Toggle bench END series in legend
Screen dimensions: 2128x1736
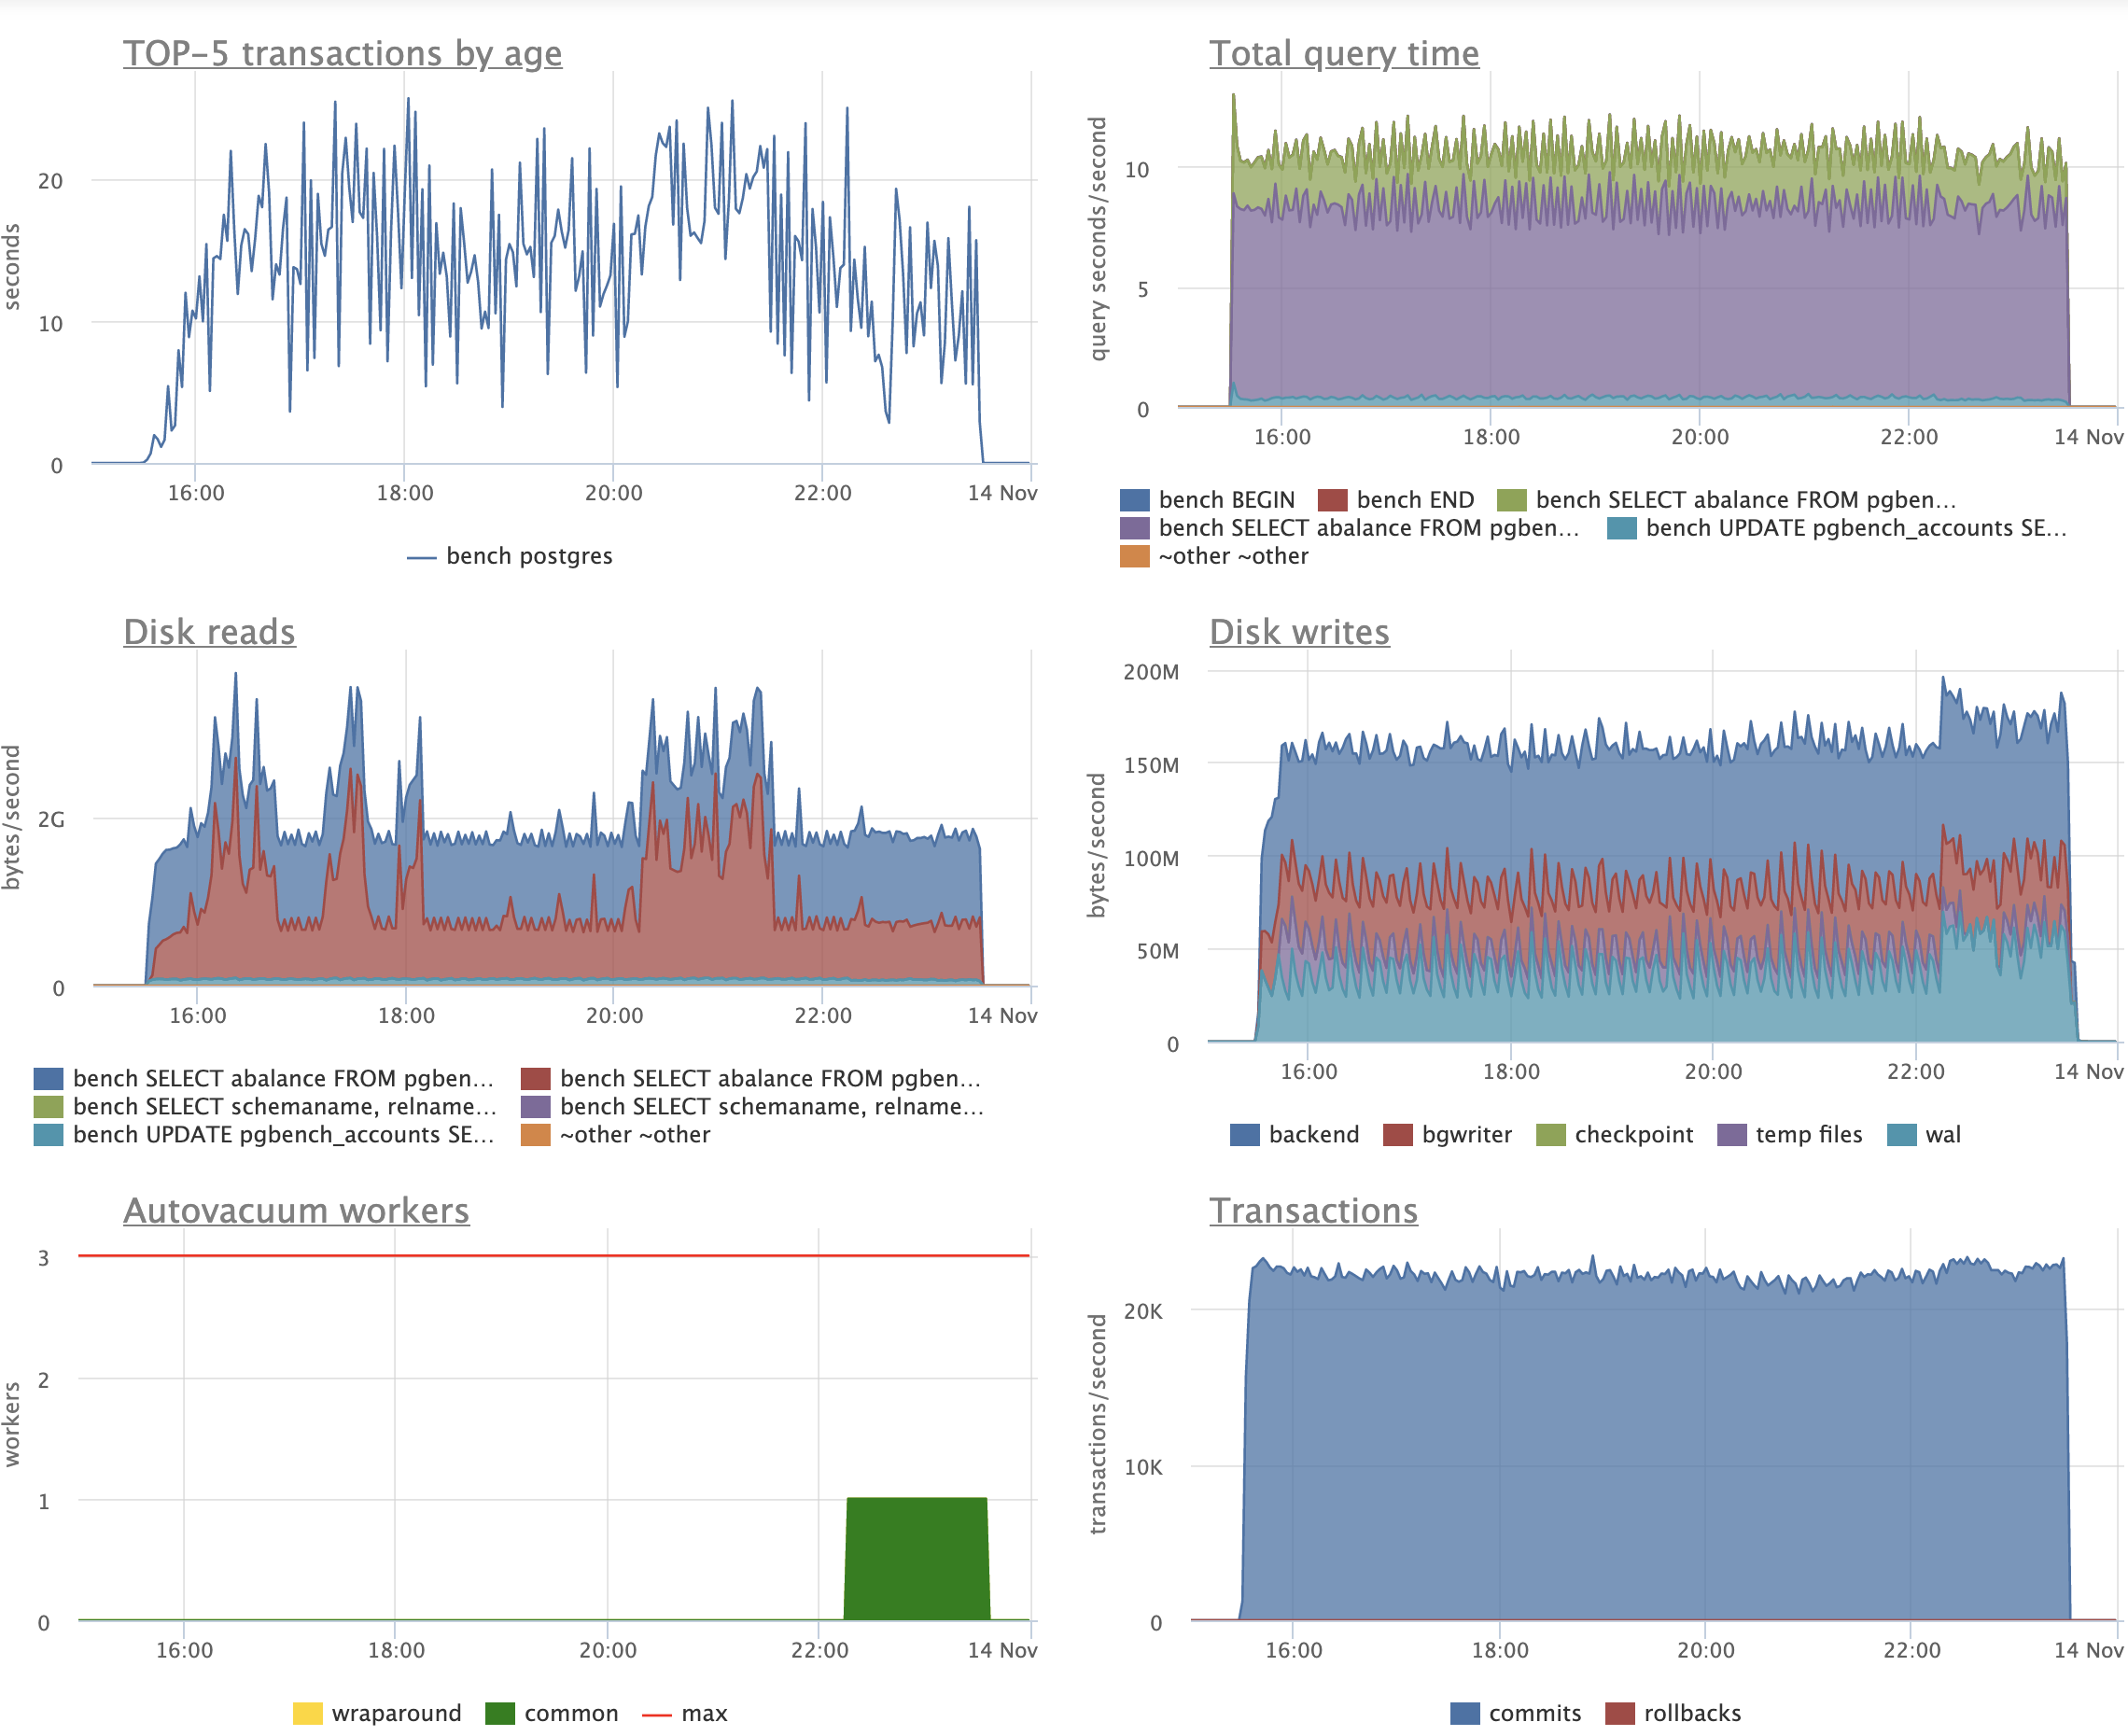[1414, 500]
